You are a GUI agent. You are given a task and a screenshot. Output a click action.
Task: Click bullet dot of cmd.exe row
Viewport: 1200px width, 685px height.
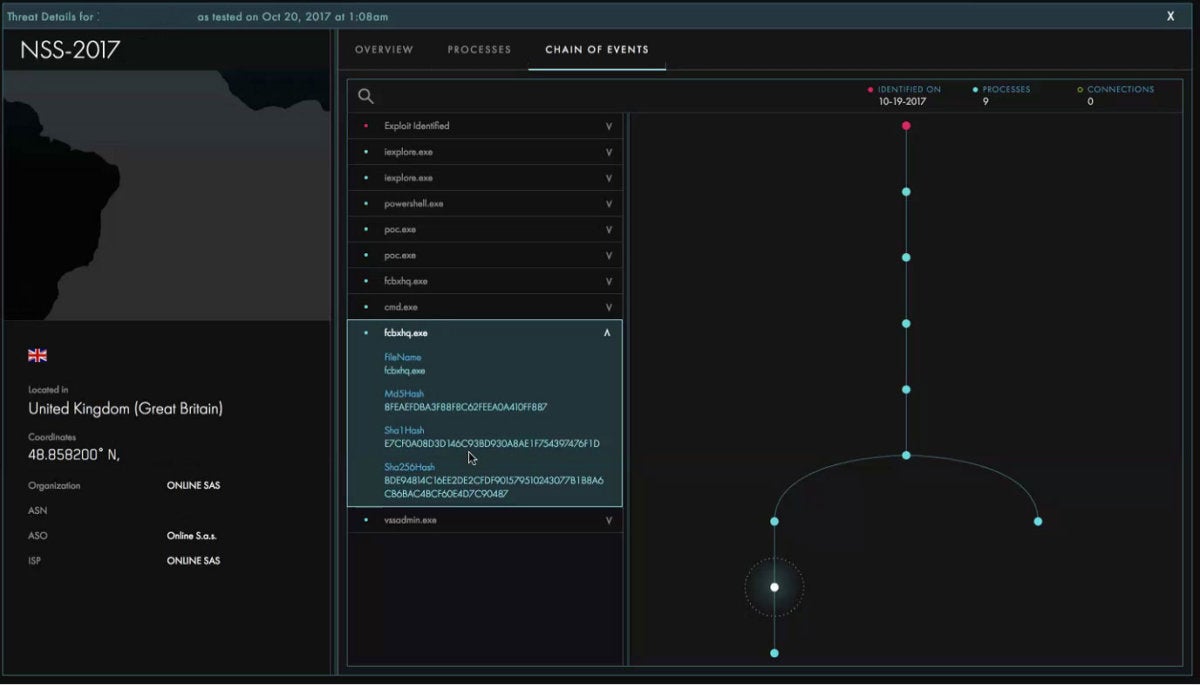(x=367, y=307)
